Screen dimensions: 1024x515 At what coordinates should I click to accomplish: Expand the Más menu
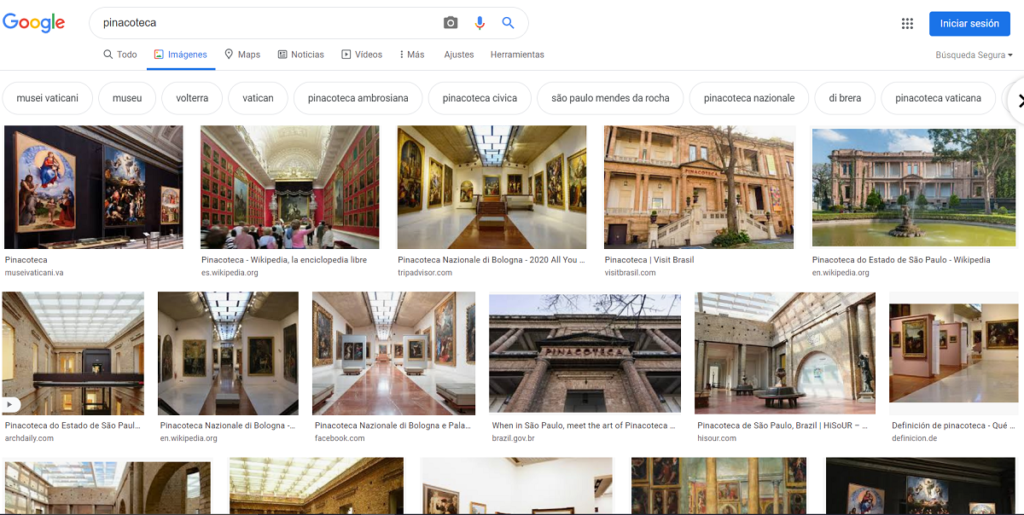(x=411, y=54)
